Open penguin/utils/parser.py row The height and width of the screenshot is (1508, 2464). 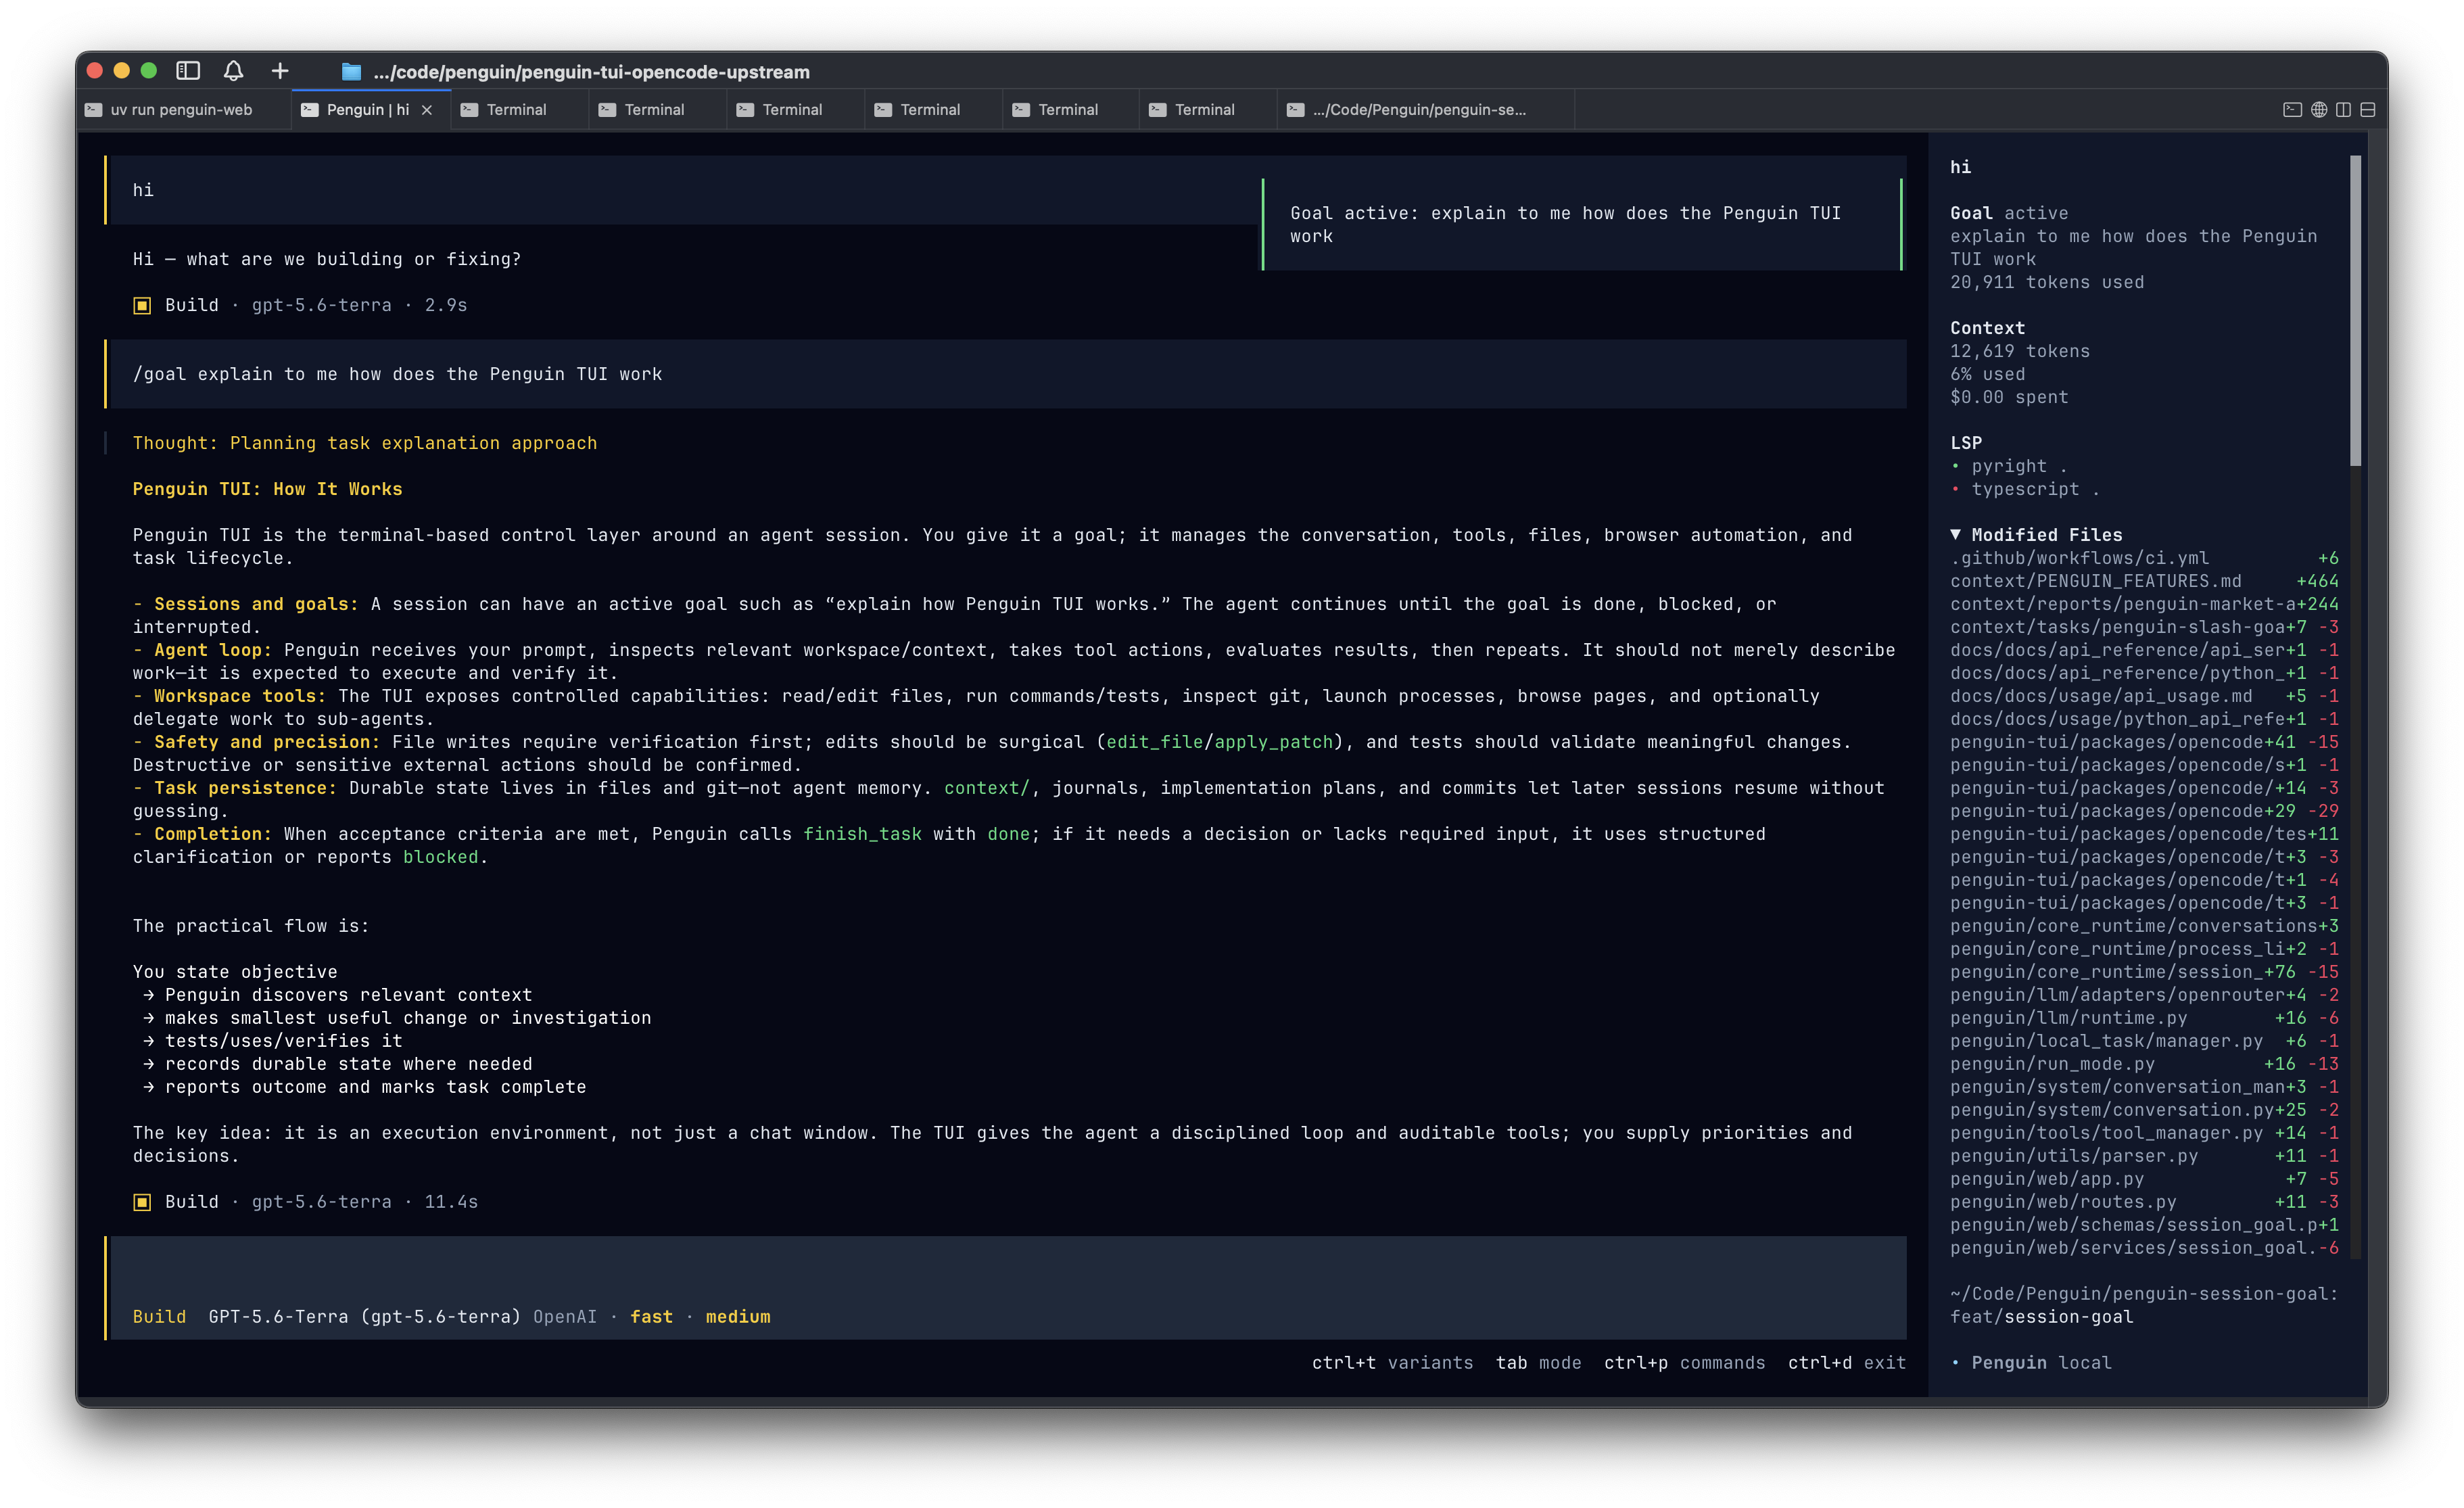coord(2144,1156)
